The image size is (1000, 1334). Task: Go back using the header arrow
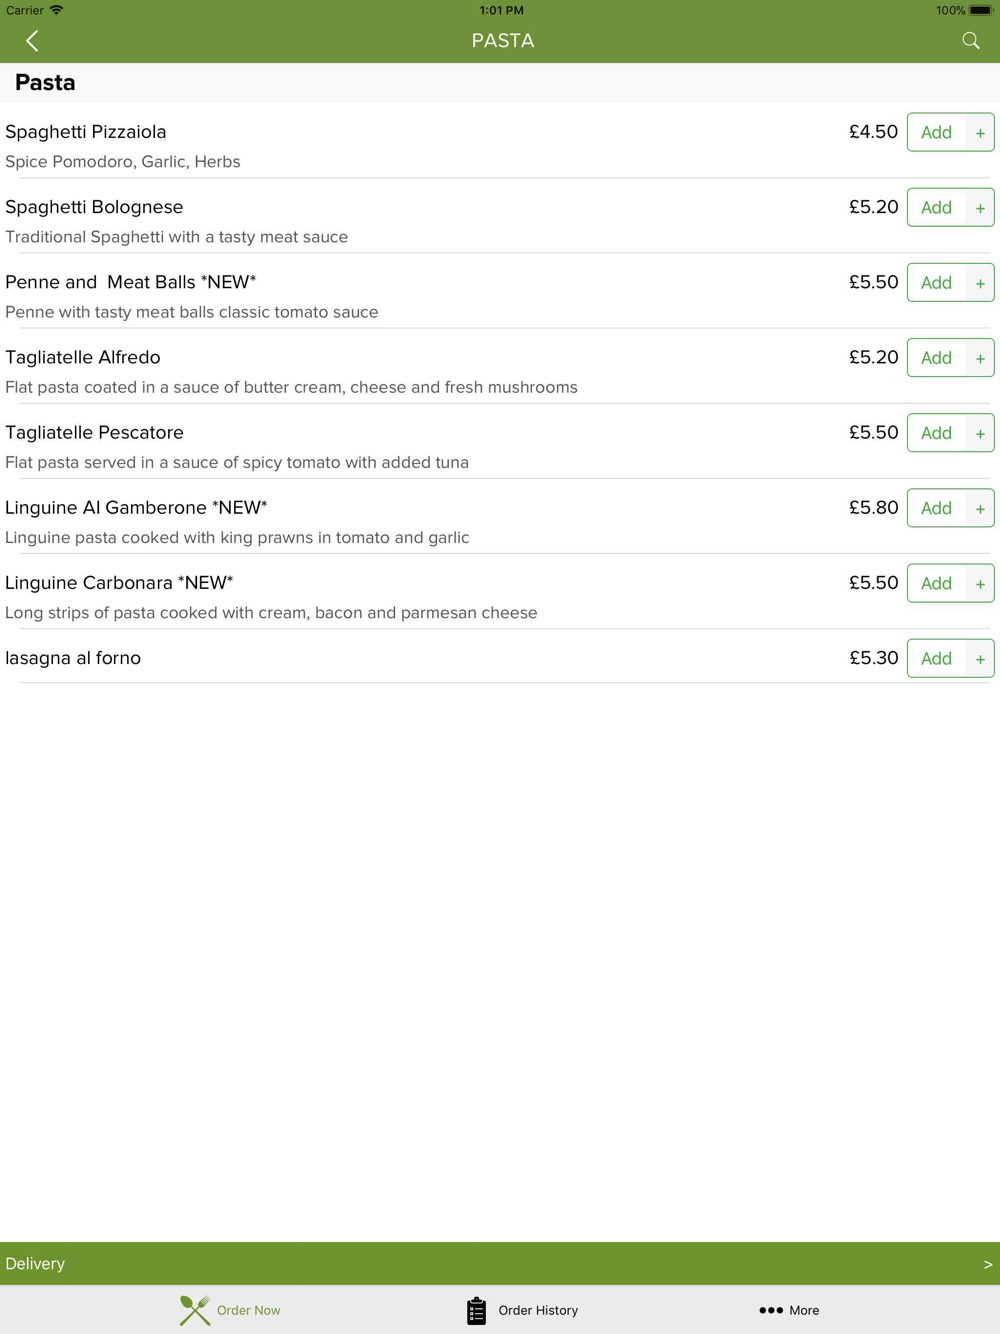pyautogui.click(x=32, y=41)
